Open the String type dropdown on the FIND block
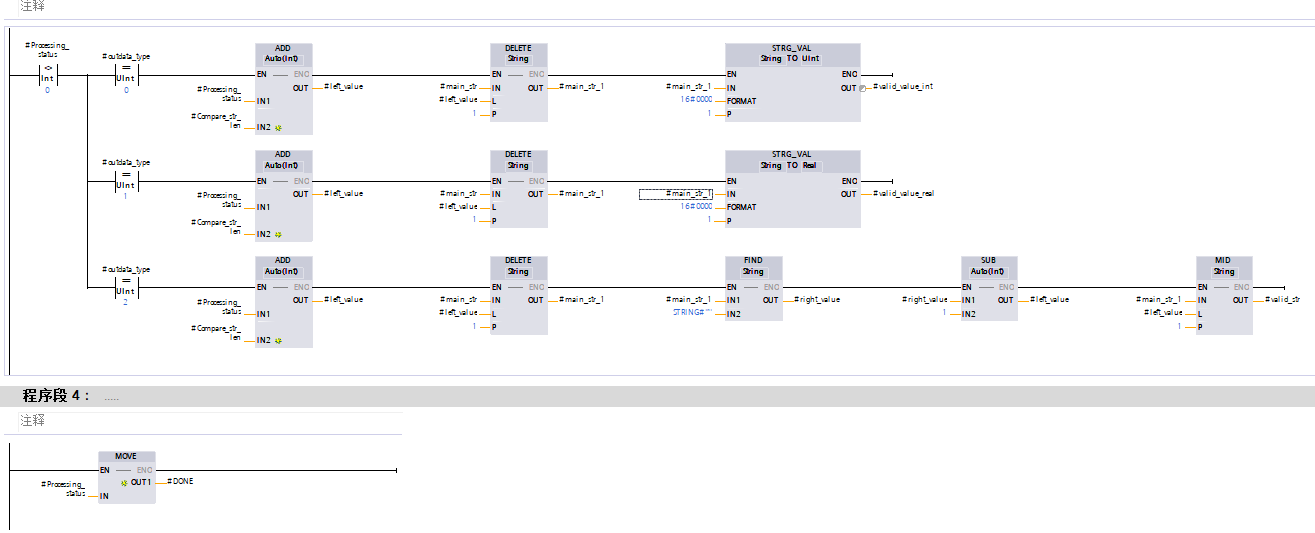The width and height of the screenshot is (1315, 533). 753,272
